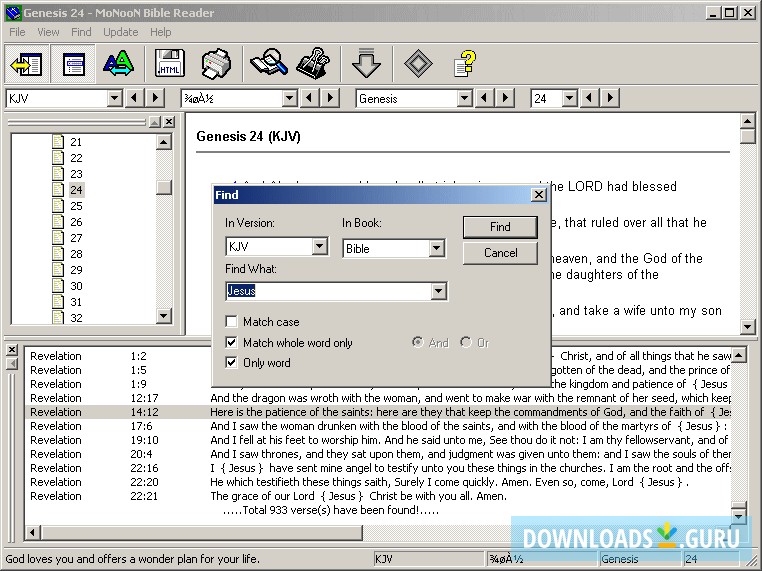Go to next book arrow beside Genesis
Image resolution: width=762 pixels, height=571 pixels.
point(505,98)
